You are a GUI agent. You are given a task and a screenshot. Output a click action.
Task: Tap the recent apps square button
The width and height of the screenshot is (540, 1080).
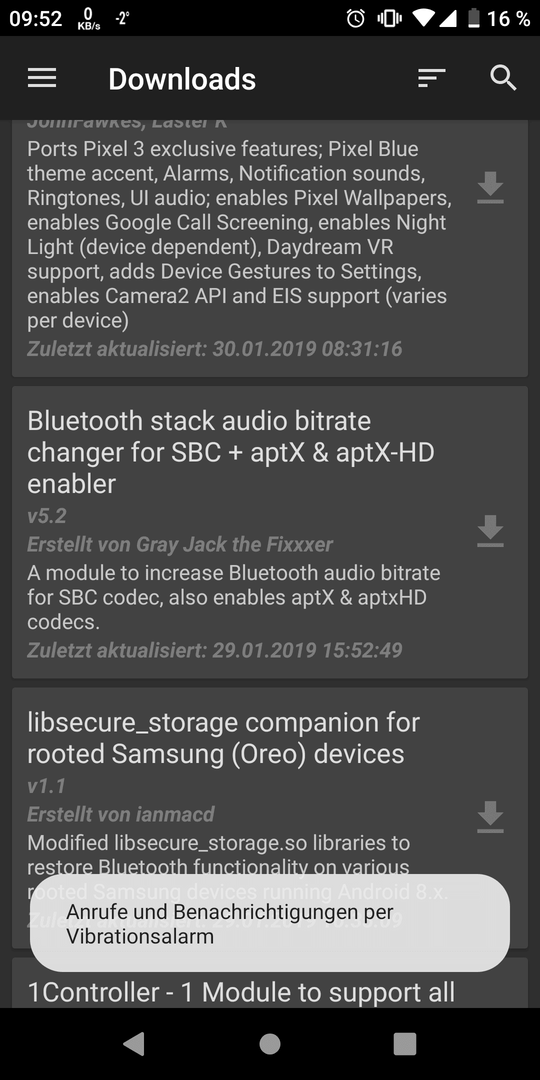pos(405,1043)
